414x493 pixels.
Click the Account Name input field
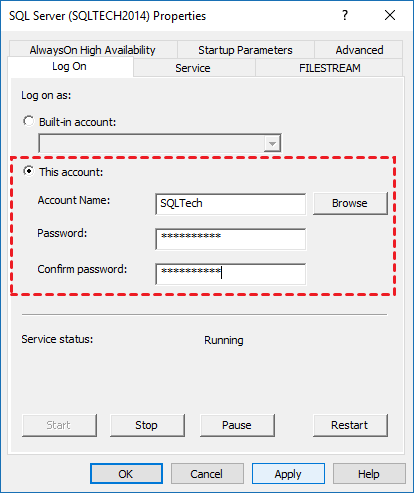230,204
